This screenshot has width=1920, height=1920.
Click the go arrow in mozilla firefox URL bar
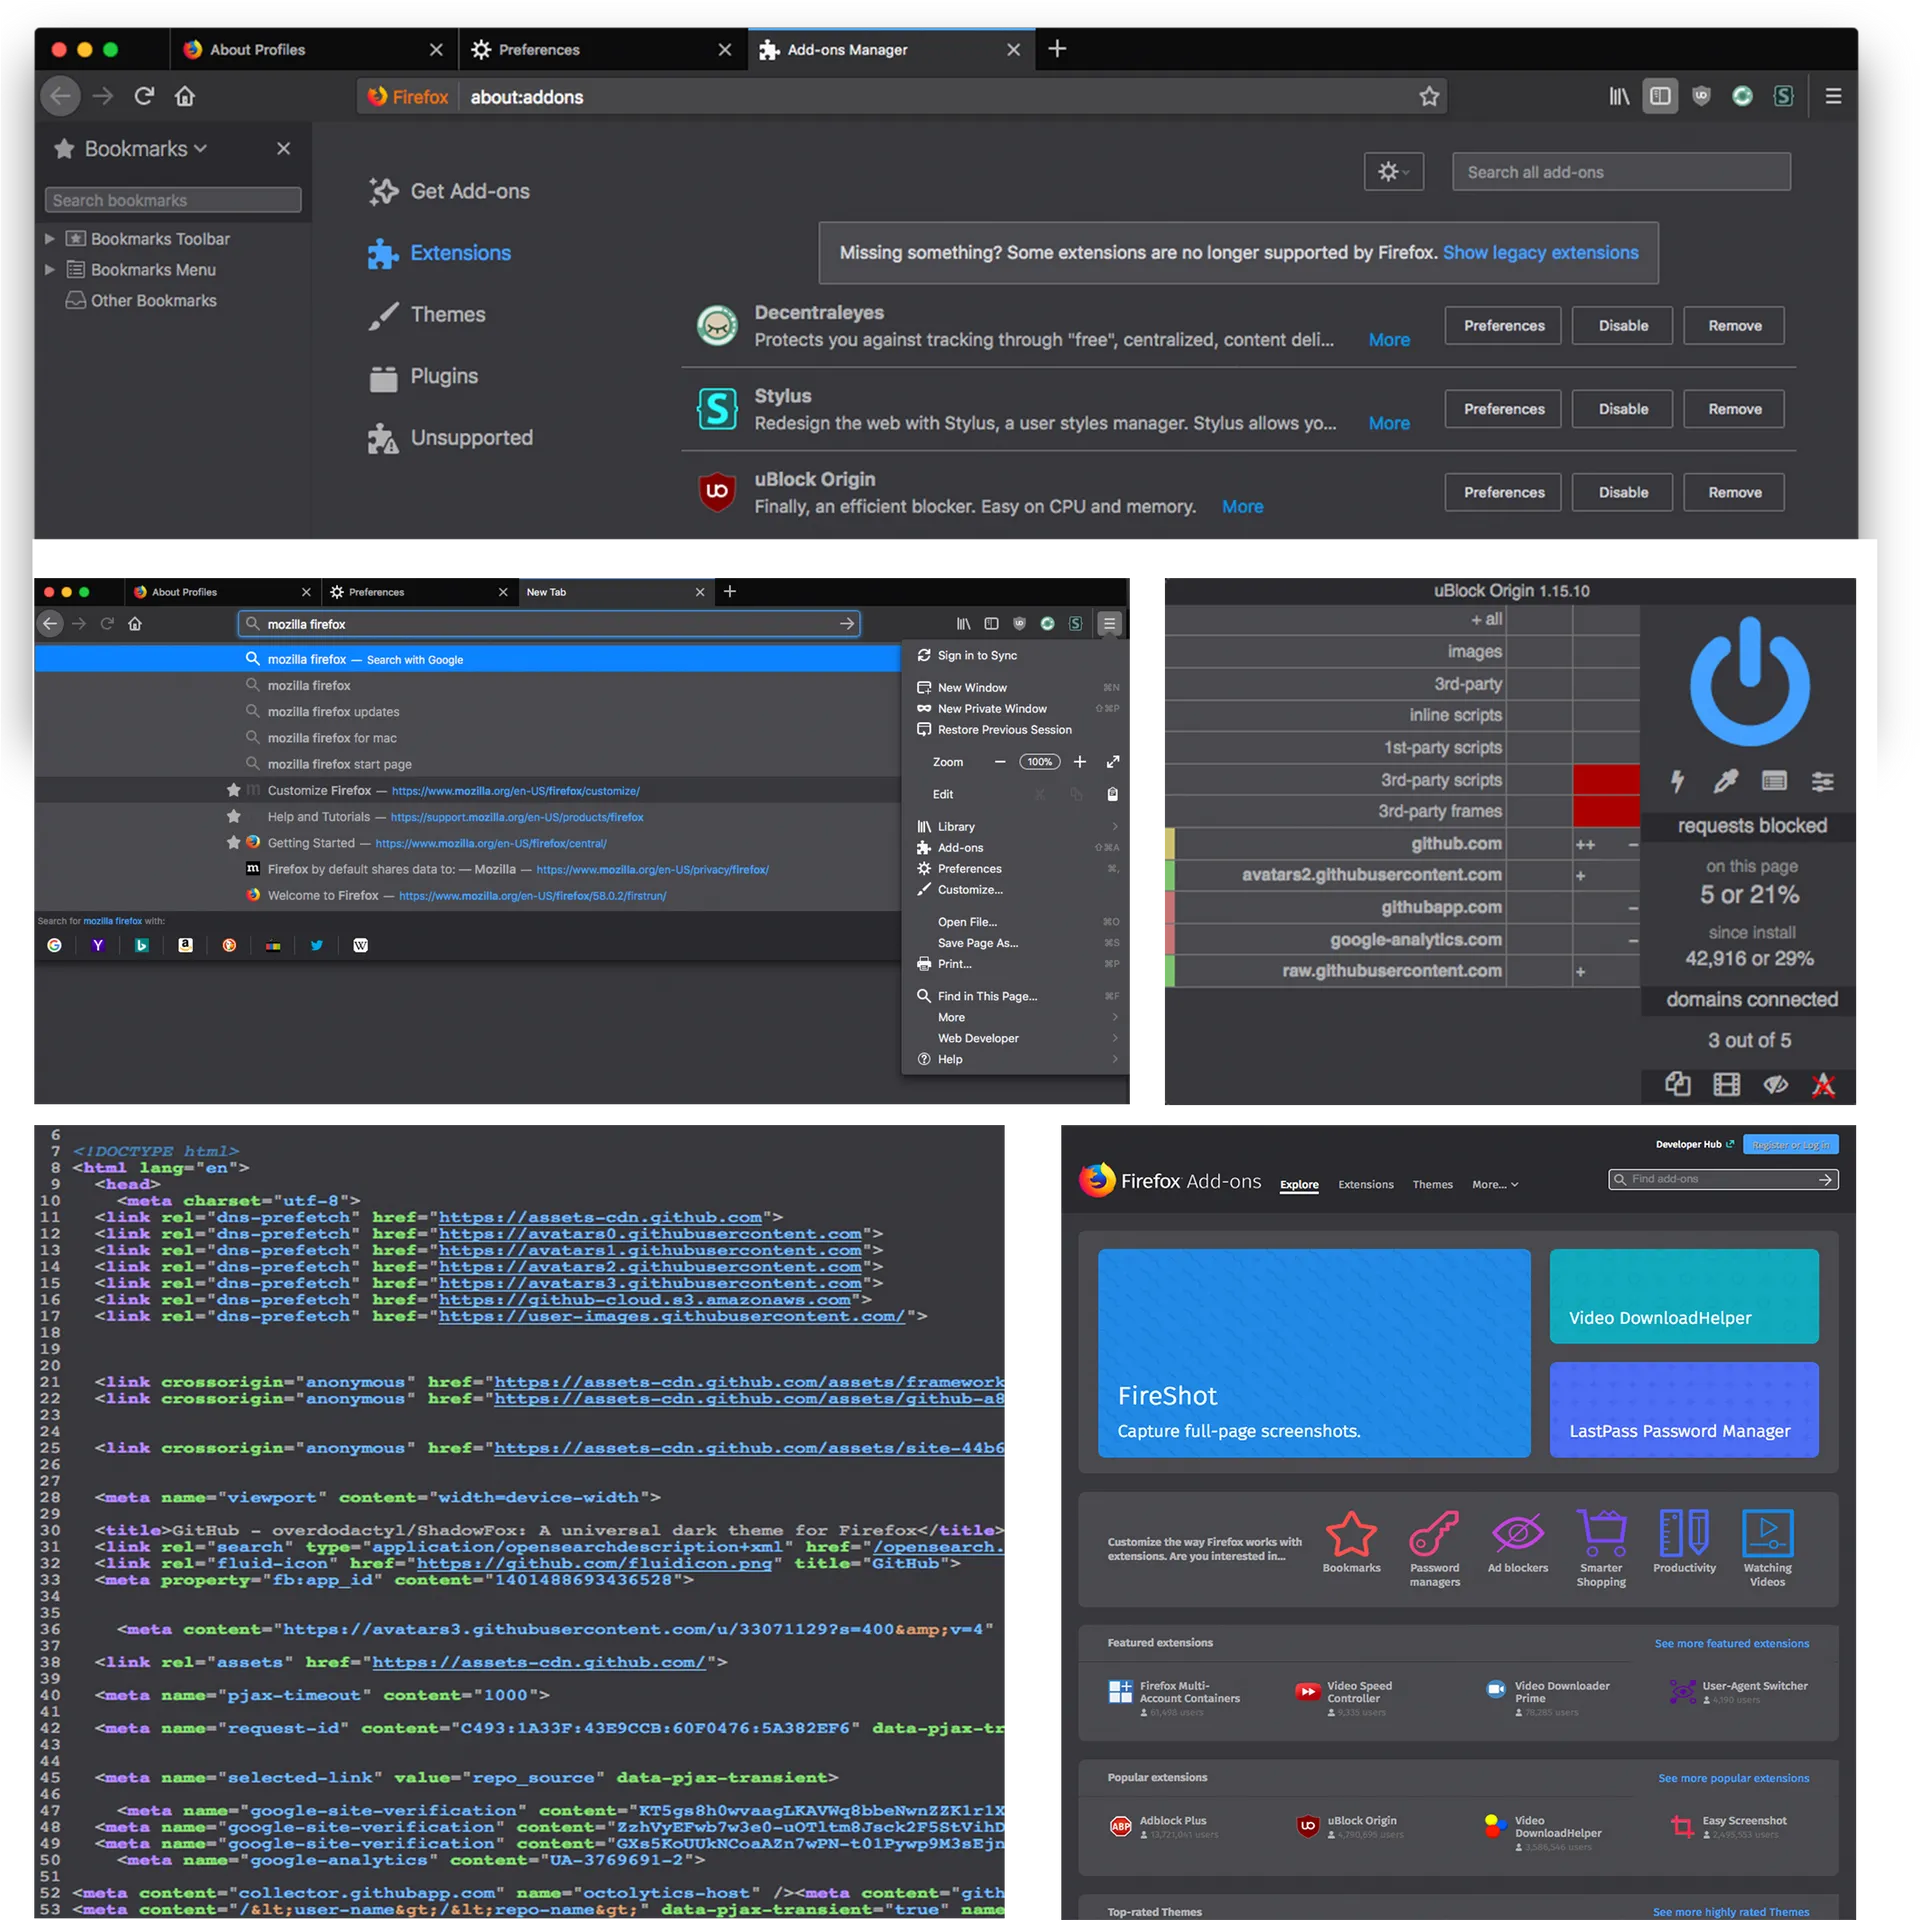click(x=847, y=623)
